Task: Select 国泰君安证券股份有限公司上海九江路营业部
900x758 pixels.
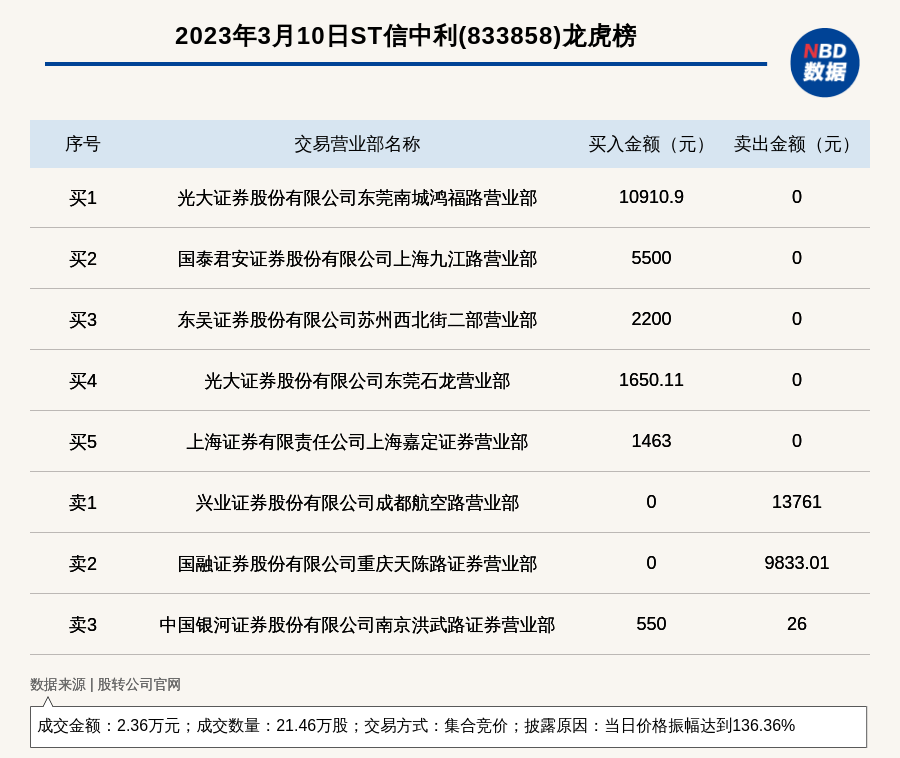Action: pyautogui.click(x=357, y=259)
